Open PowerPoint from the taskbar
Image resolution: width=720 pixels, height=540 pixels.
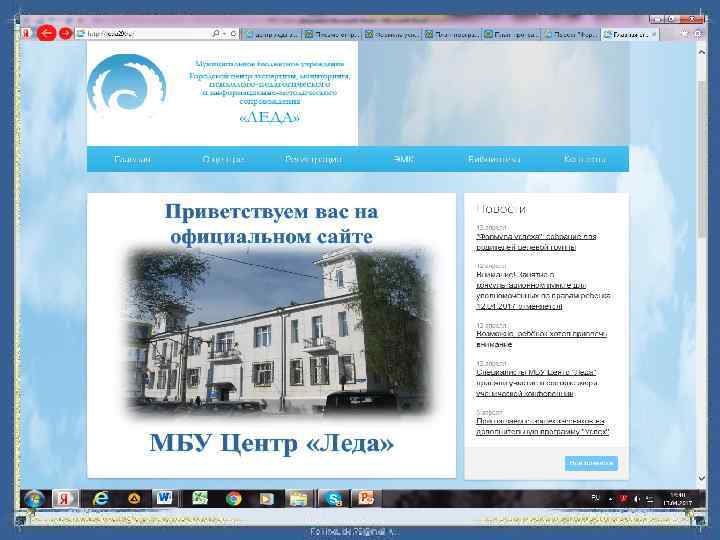click(366, 499)
